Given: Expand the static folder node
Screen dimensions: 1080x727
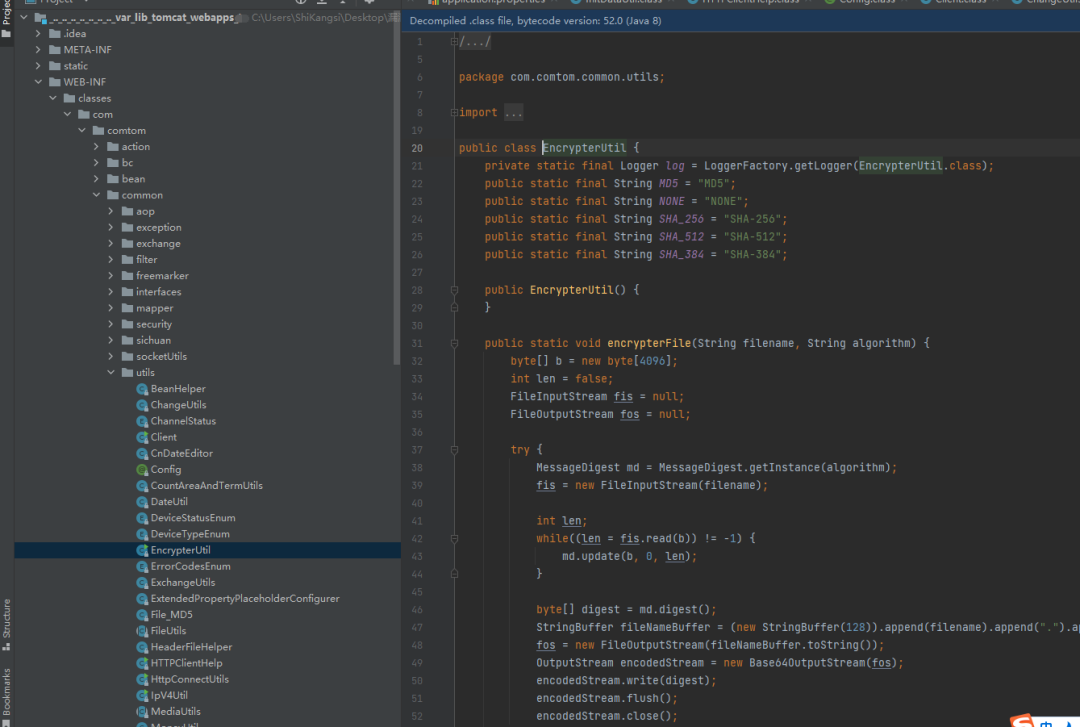Looking at the screenshot, I should [38, 66].
